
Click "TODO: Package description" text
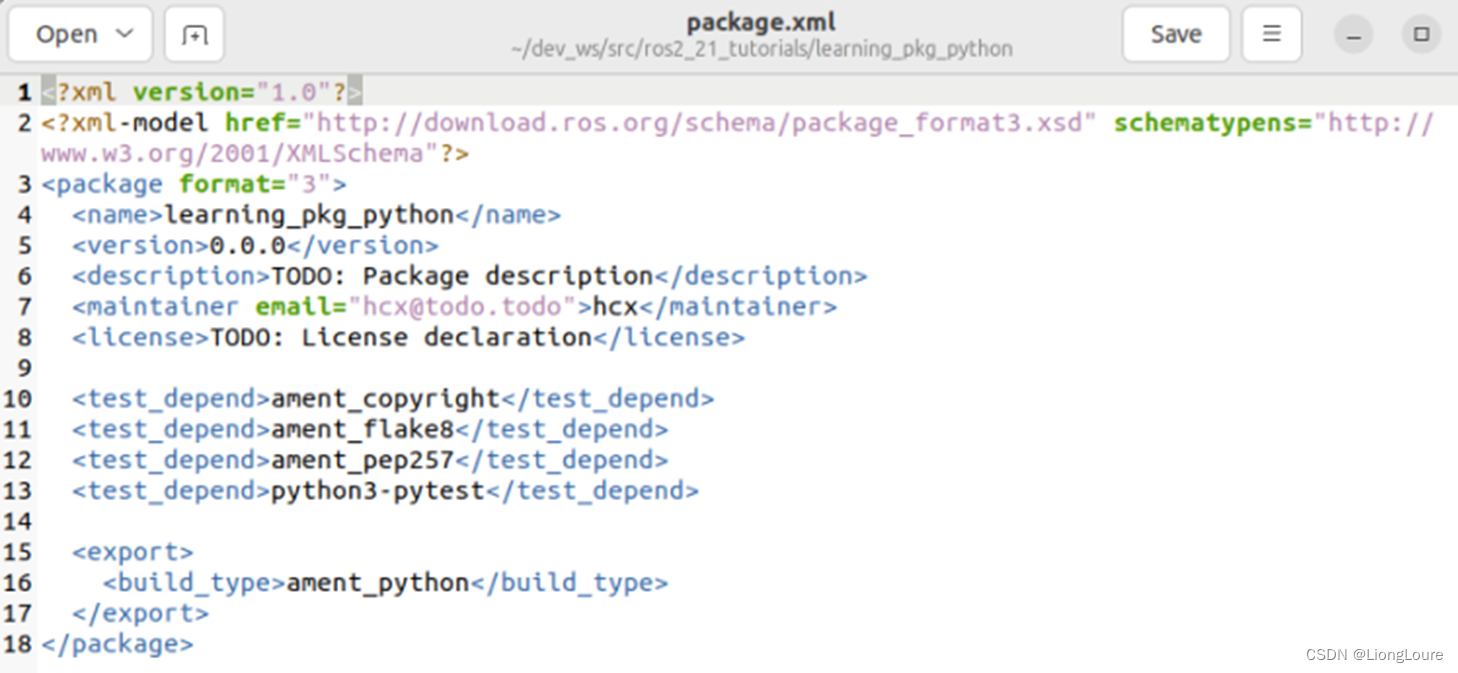click(x=462, y=276)
